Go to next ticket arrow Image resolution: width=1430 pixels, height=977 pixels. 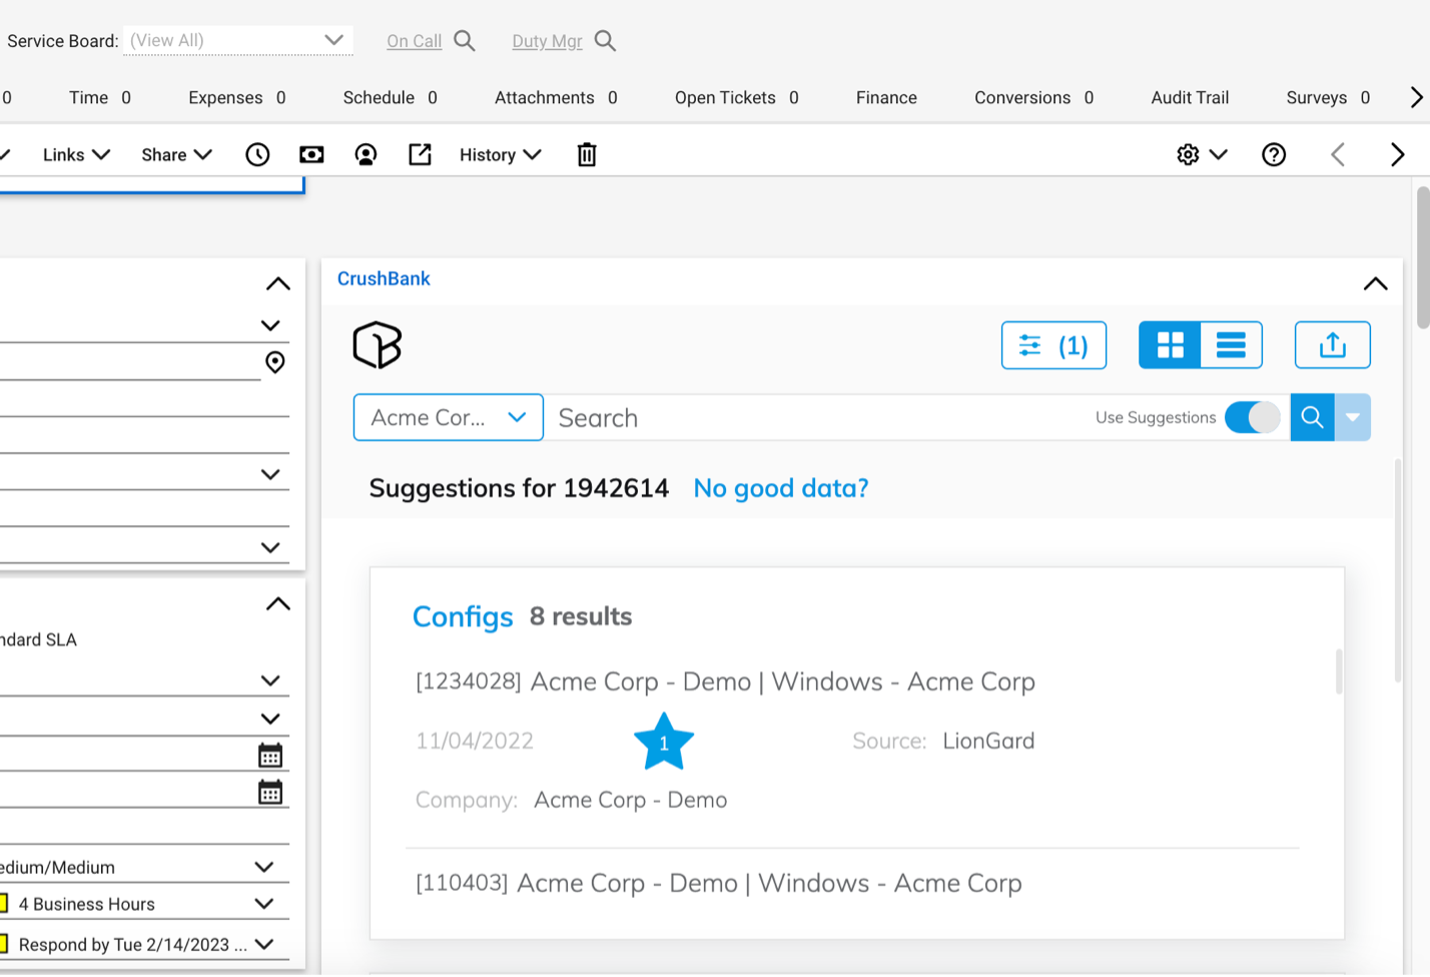(x=1398, y=154)
